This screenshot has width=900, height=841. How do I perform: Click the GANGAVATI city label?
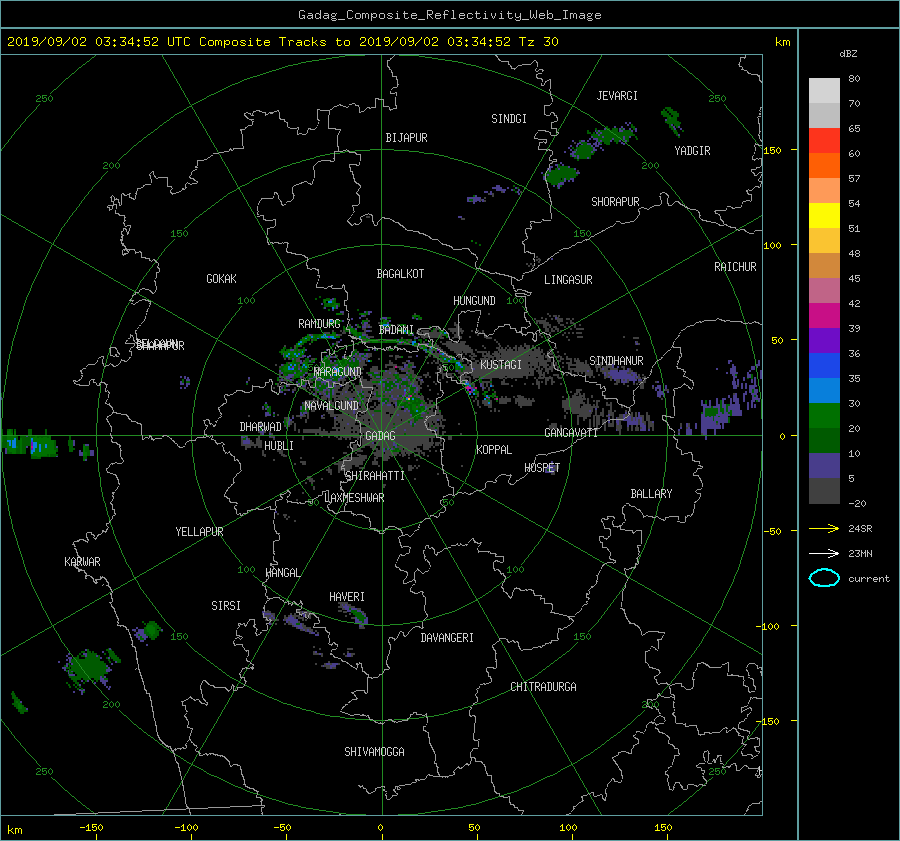point(571,433)
